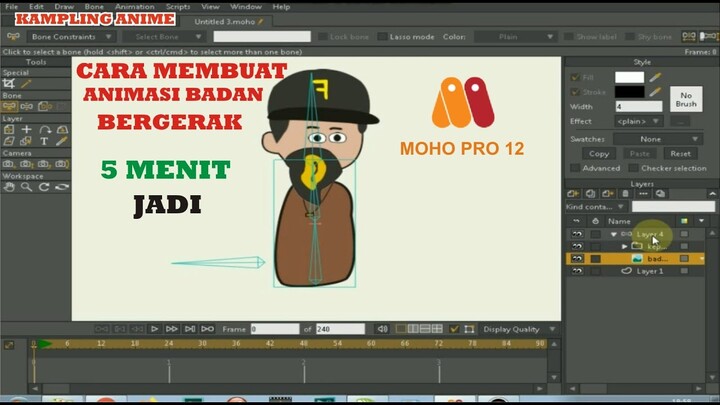The height and width of the screenshot is (405, 720).
Task: Open the Effect plain dropdown
Action: pyautogui.click(x=639, y=121)
